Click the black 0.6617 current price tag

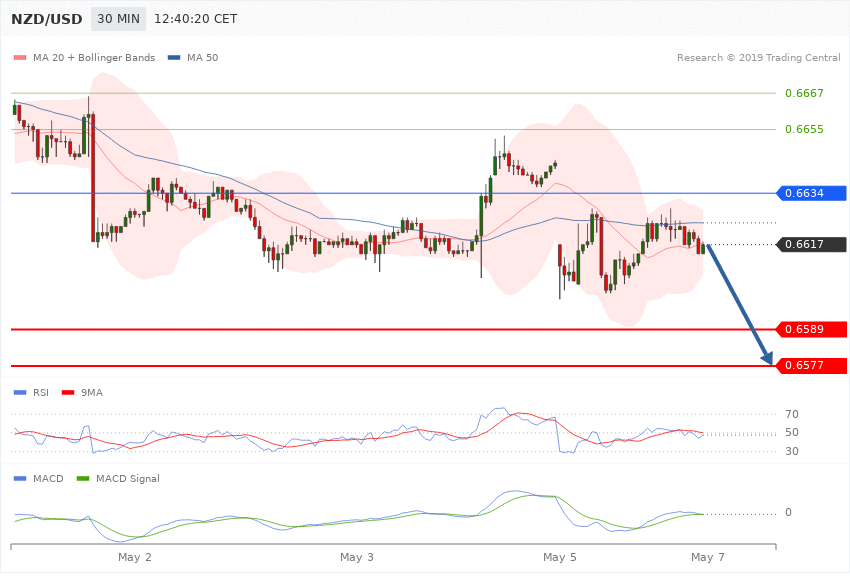pos(811,244)
